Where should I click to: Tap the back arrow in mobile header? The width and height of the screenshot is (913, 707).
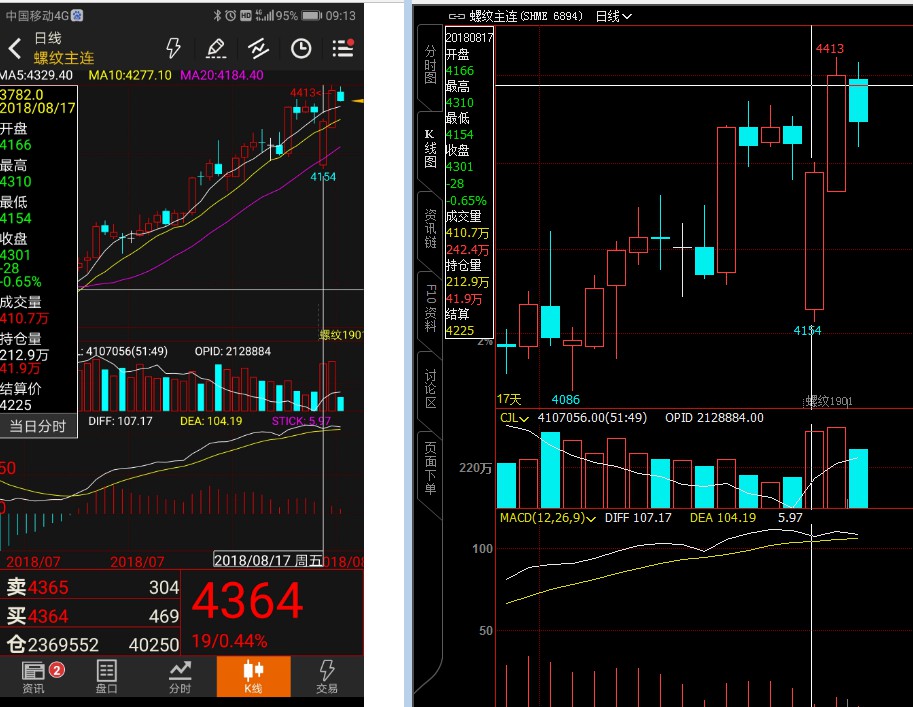tap(14, 49)
